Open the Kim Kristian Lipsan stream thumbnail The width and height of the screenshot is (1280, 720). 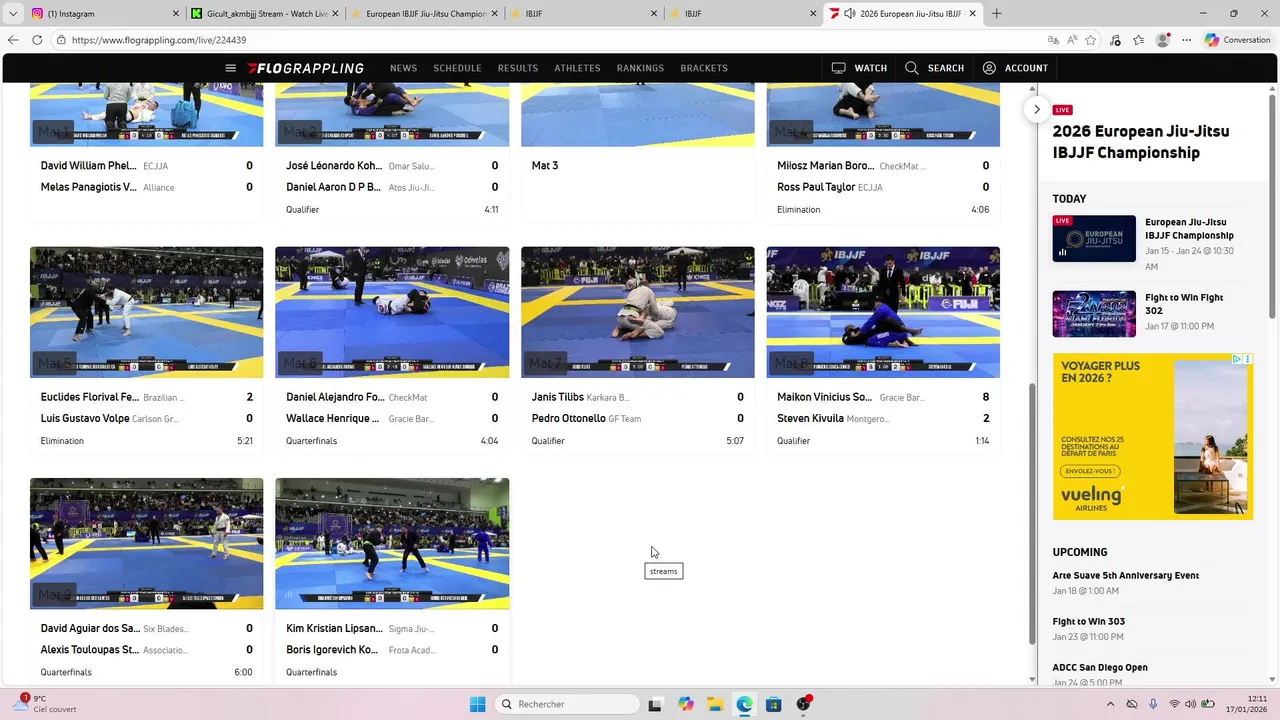pos(392,543)
